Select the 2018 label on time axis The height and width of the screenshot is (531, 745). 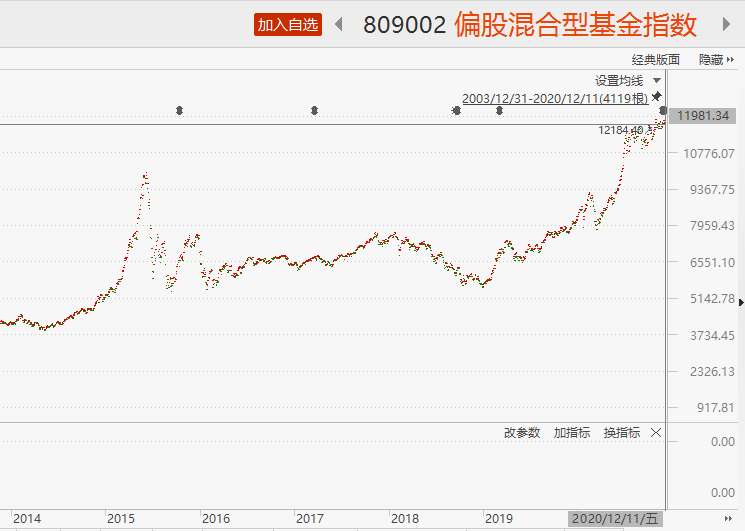coord(405,519)
